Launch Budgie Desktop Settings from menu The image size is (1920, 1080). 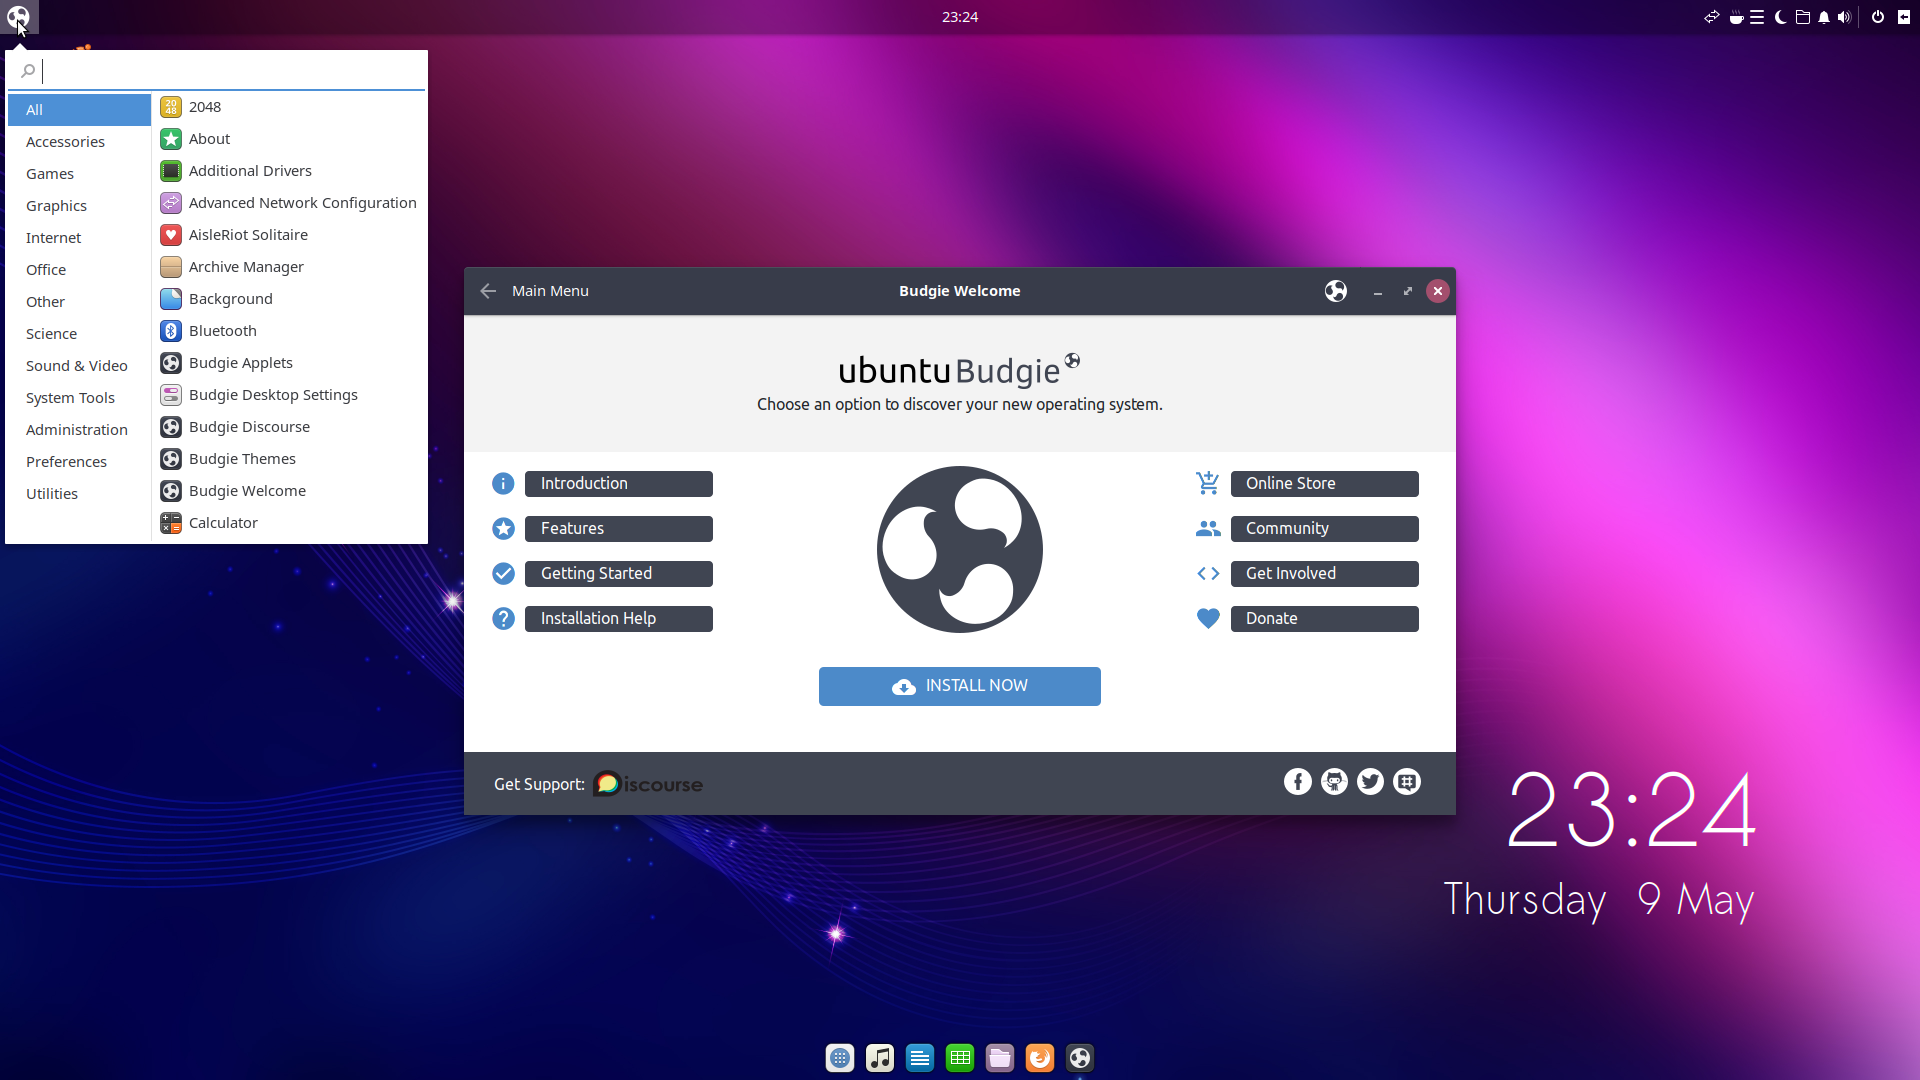[x=290, y=395]
